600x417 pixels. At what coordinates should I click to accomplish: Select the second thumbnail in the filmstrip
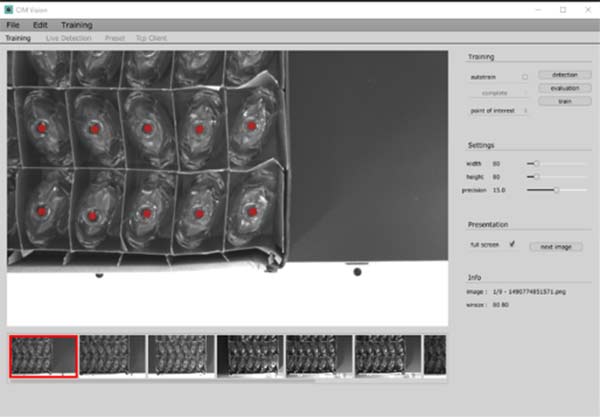point(112,355)
